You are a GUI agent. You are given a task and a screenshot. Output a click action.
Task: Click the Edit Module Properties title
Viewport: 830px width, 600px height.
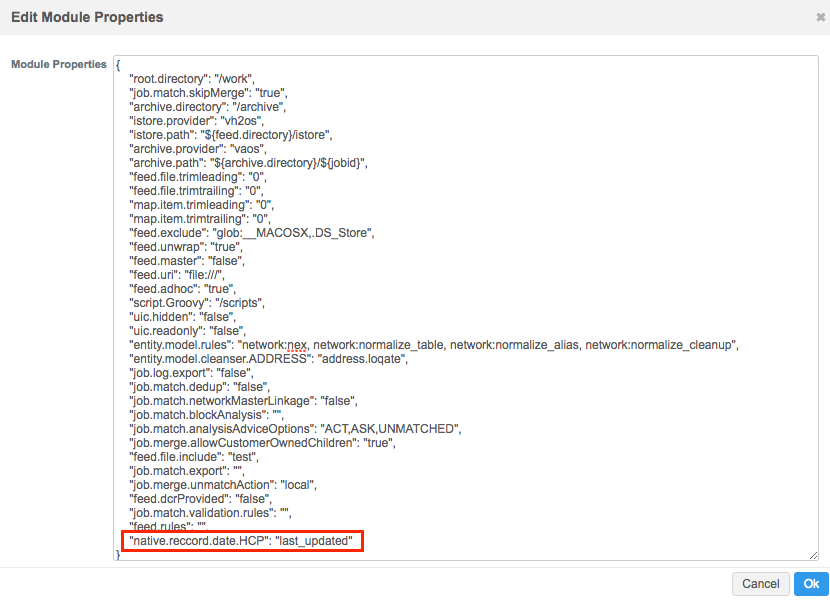pos(87,18)
